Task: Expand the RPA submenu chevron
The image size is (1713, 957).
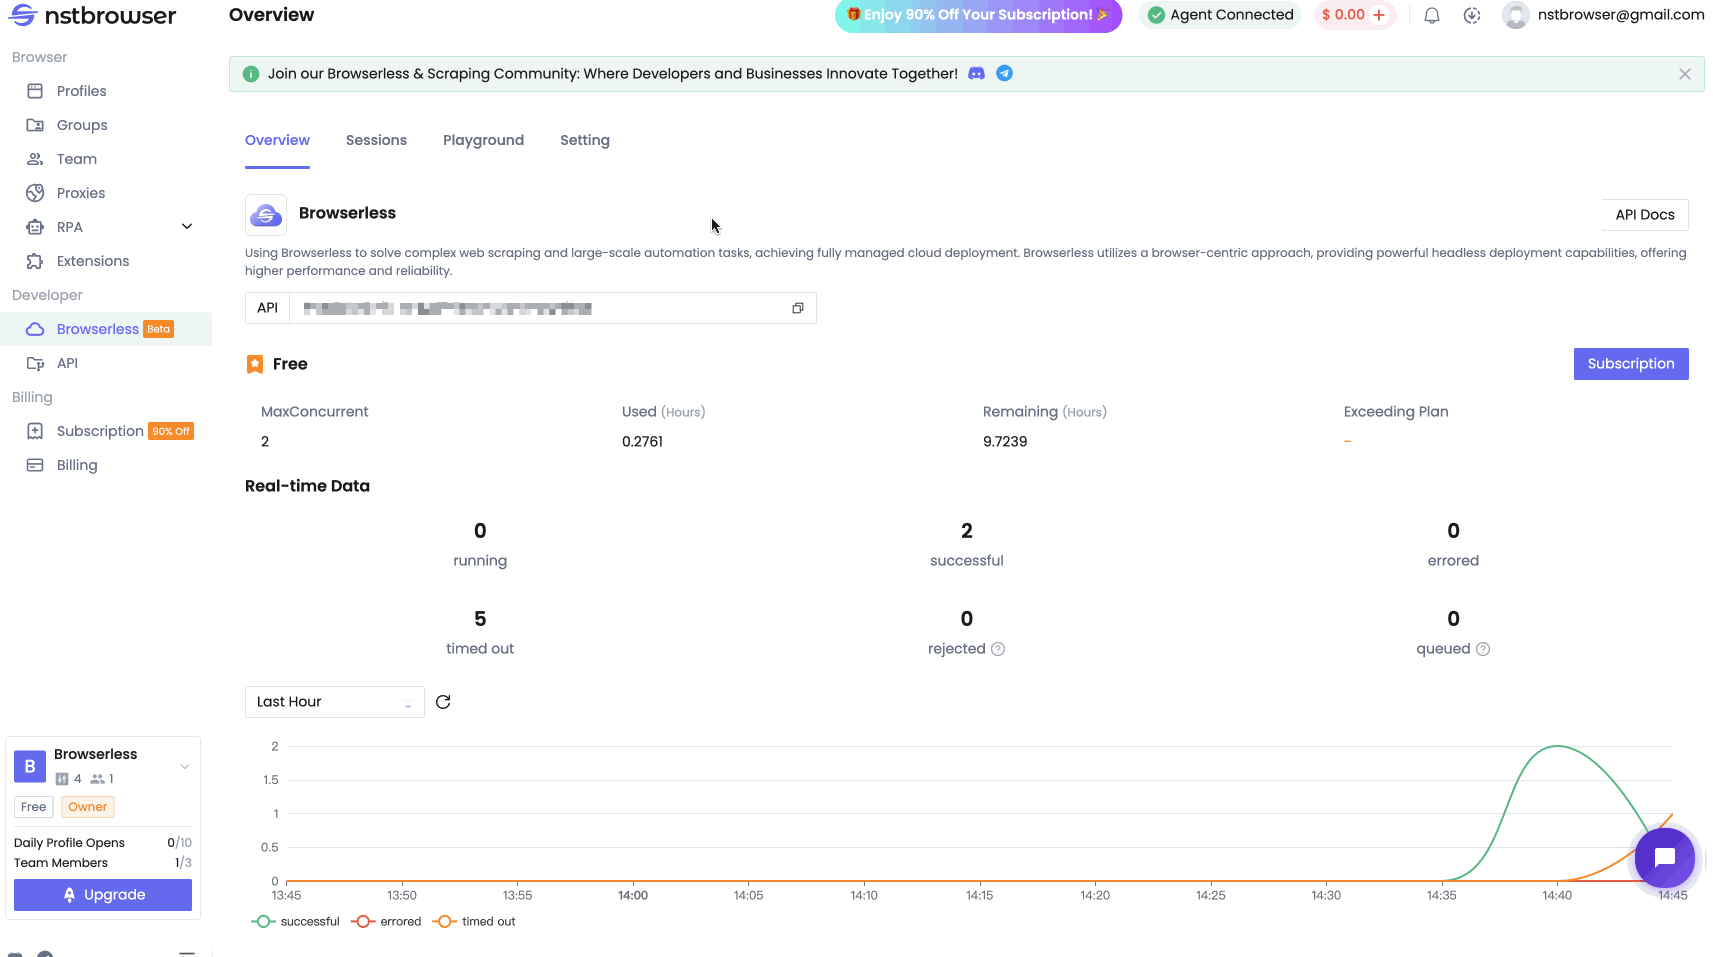Action: 187,227
